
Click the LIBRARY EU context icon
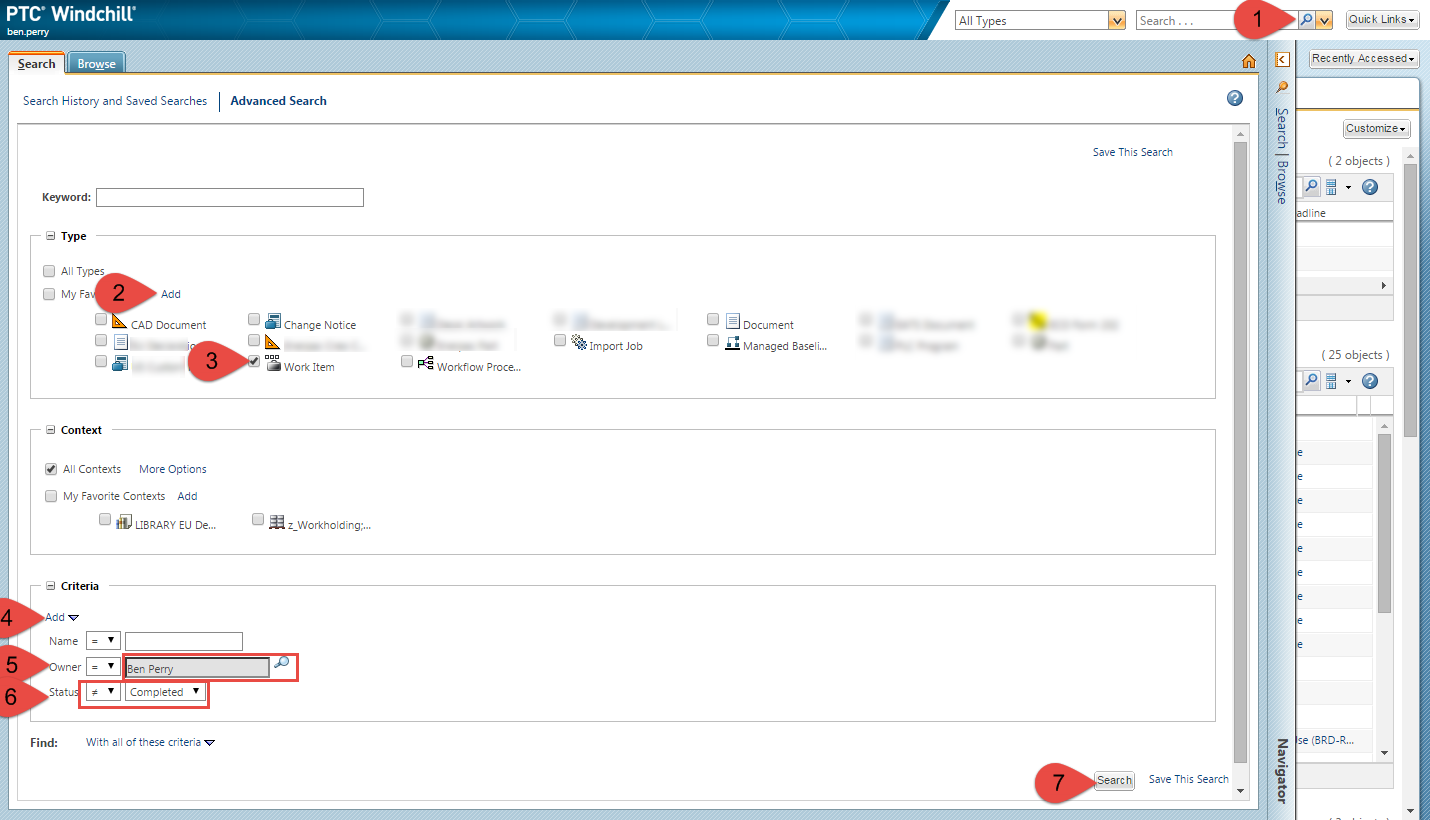124,521
